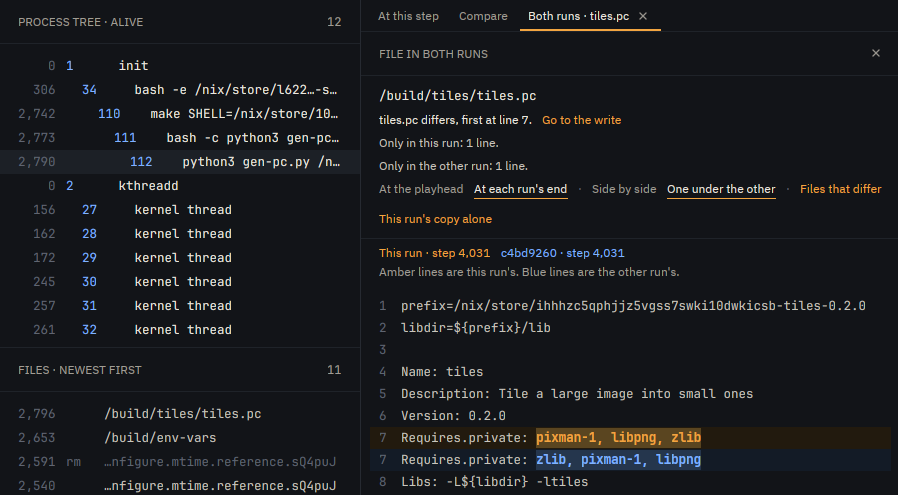The width and height of the screenshot is (898, 495).
Task: Open the Compare tab
Action: pos(483,16)
